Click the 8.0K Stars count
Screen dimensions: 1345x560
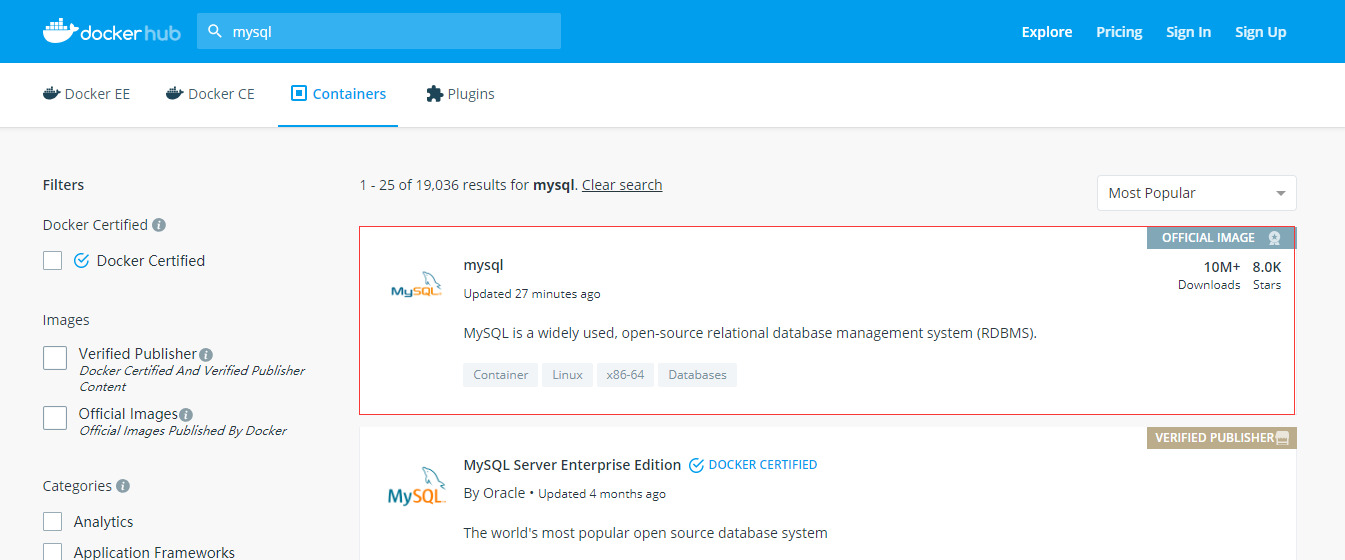(1267, 275)
